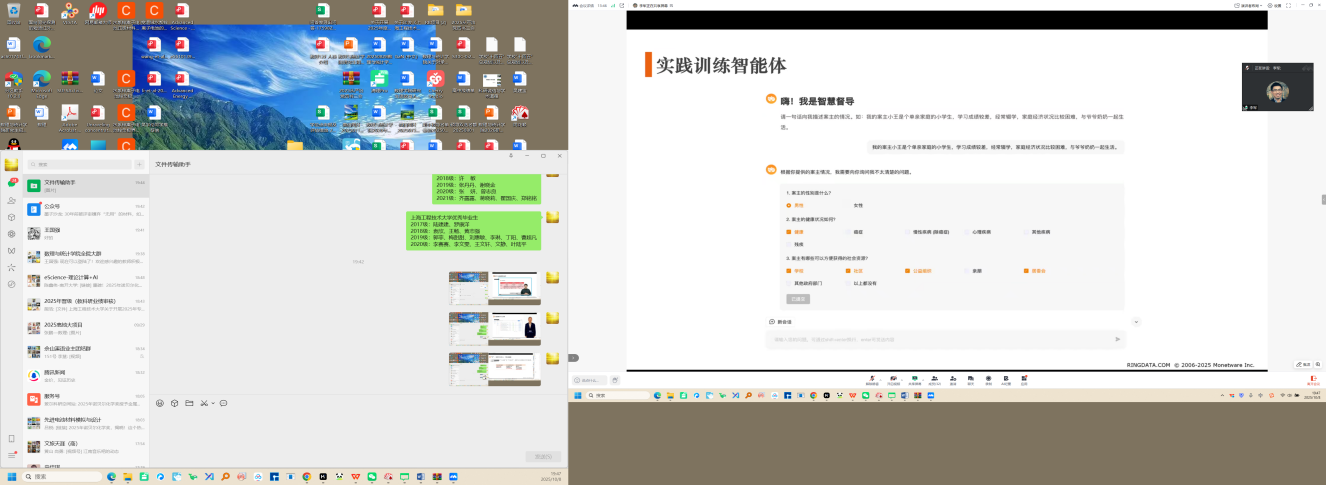Open the 腾讯新闻 chat list entry
The image size is (1326, 485).
click(85, 375)
